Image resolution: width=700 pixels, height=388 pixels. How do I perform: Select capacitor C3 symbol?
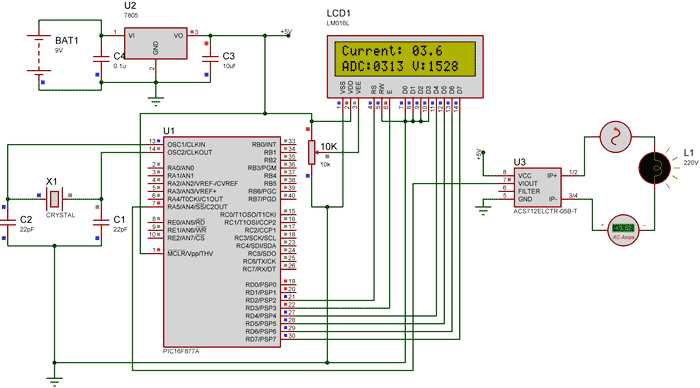(210, 58)
